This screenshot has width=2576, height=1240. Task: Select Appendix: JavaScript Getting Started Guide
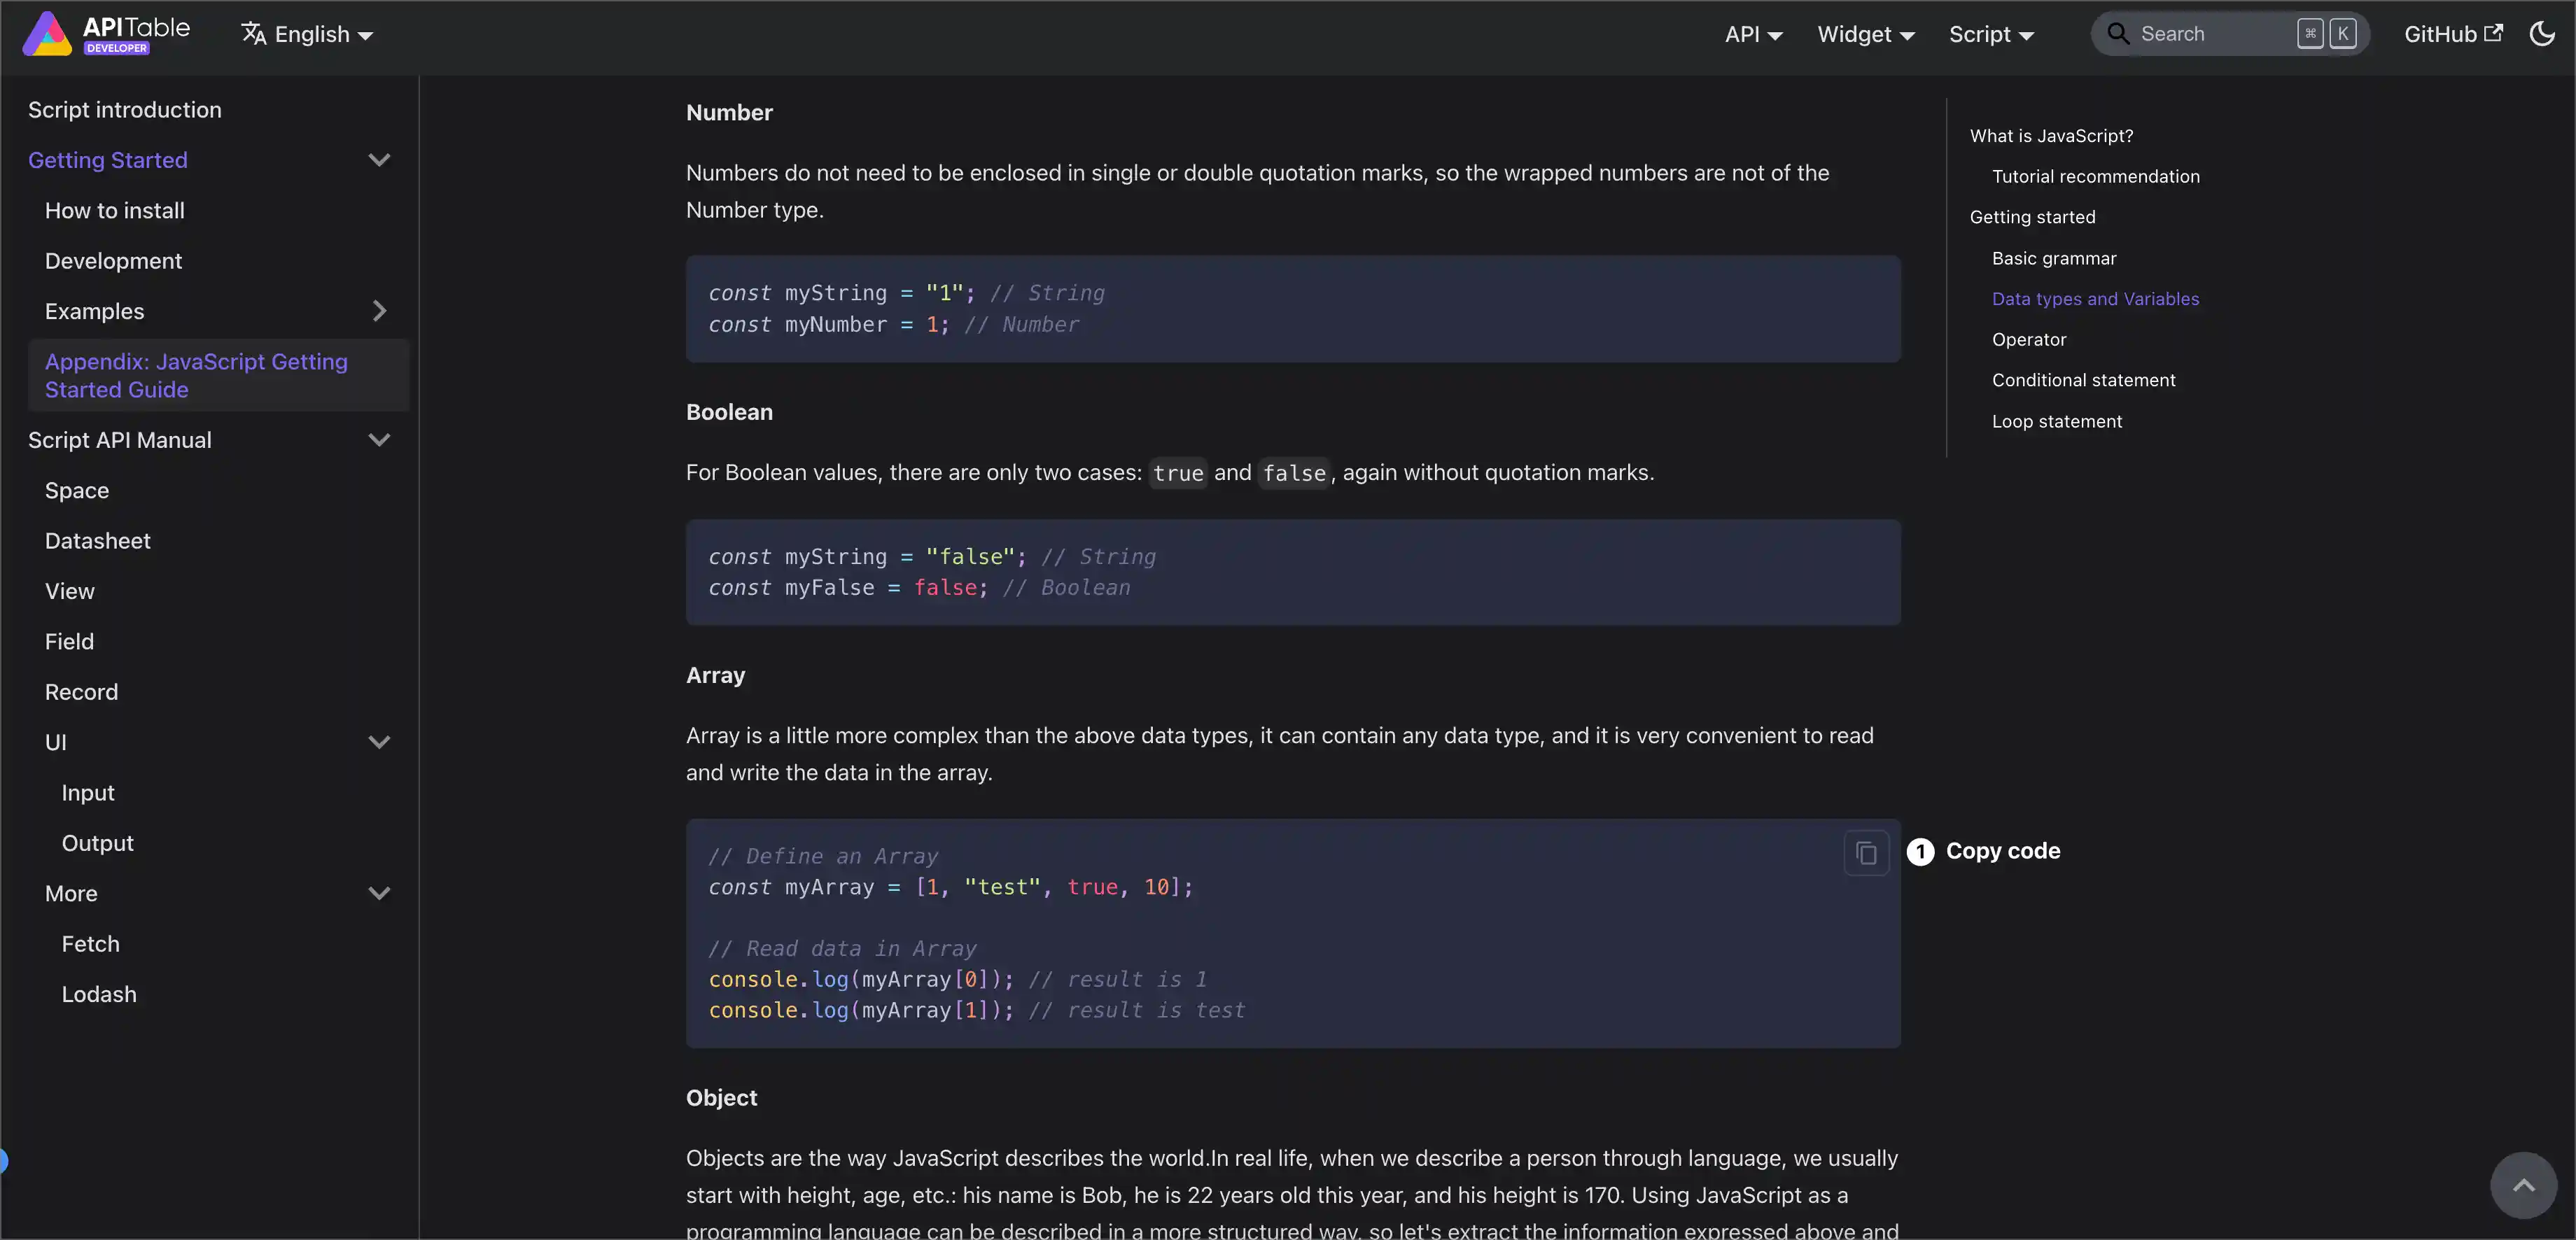(197, 375)
